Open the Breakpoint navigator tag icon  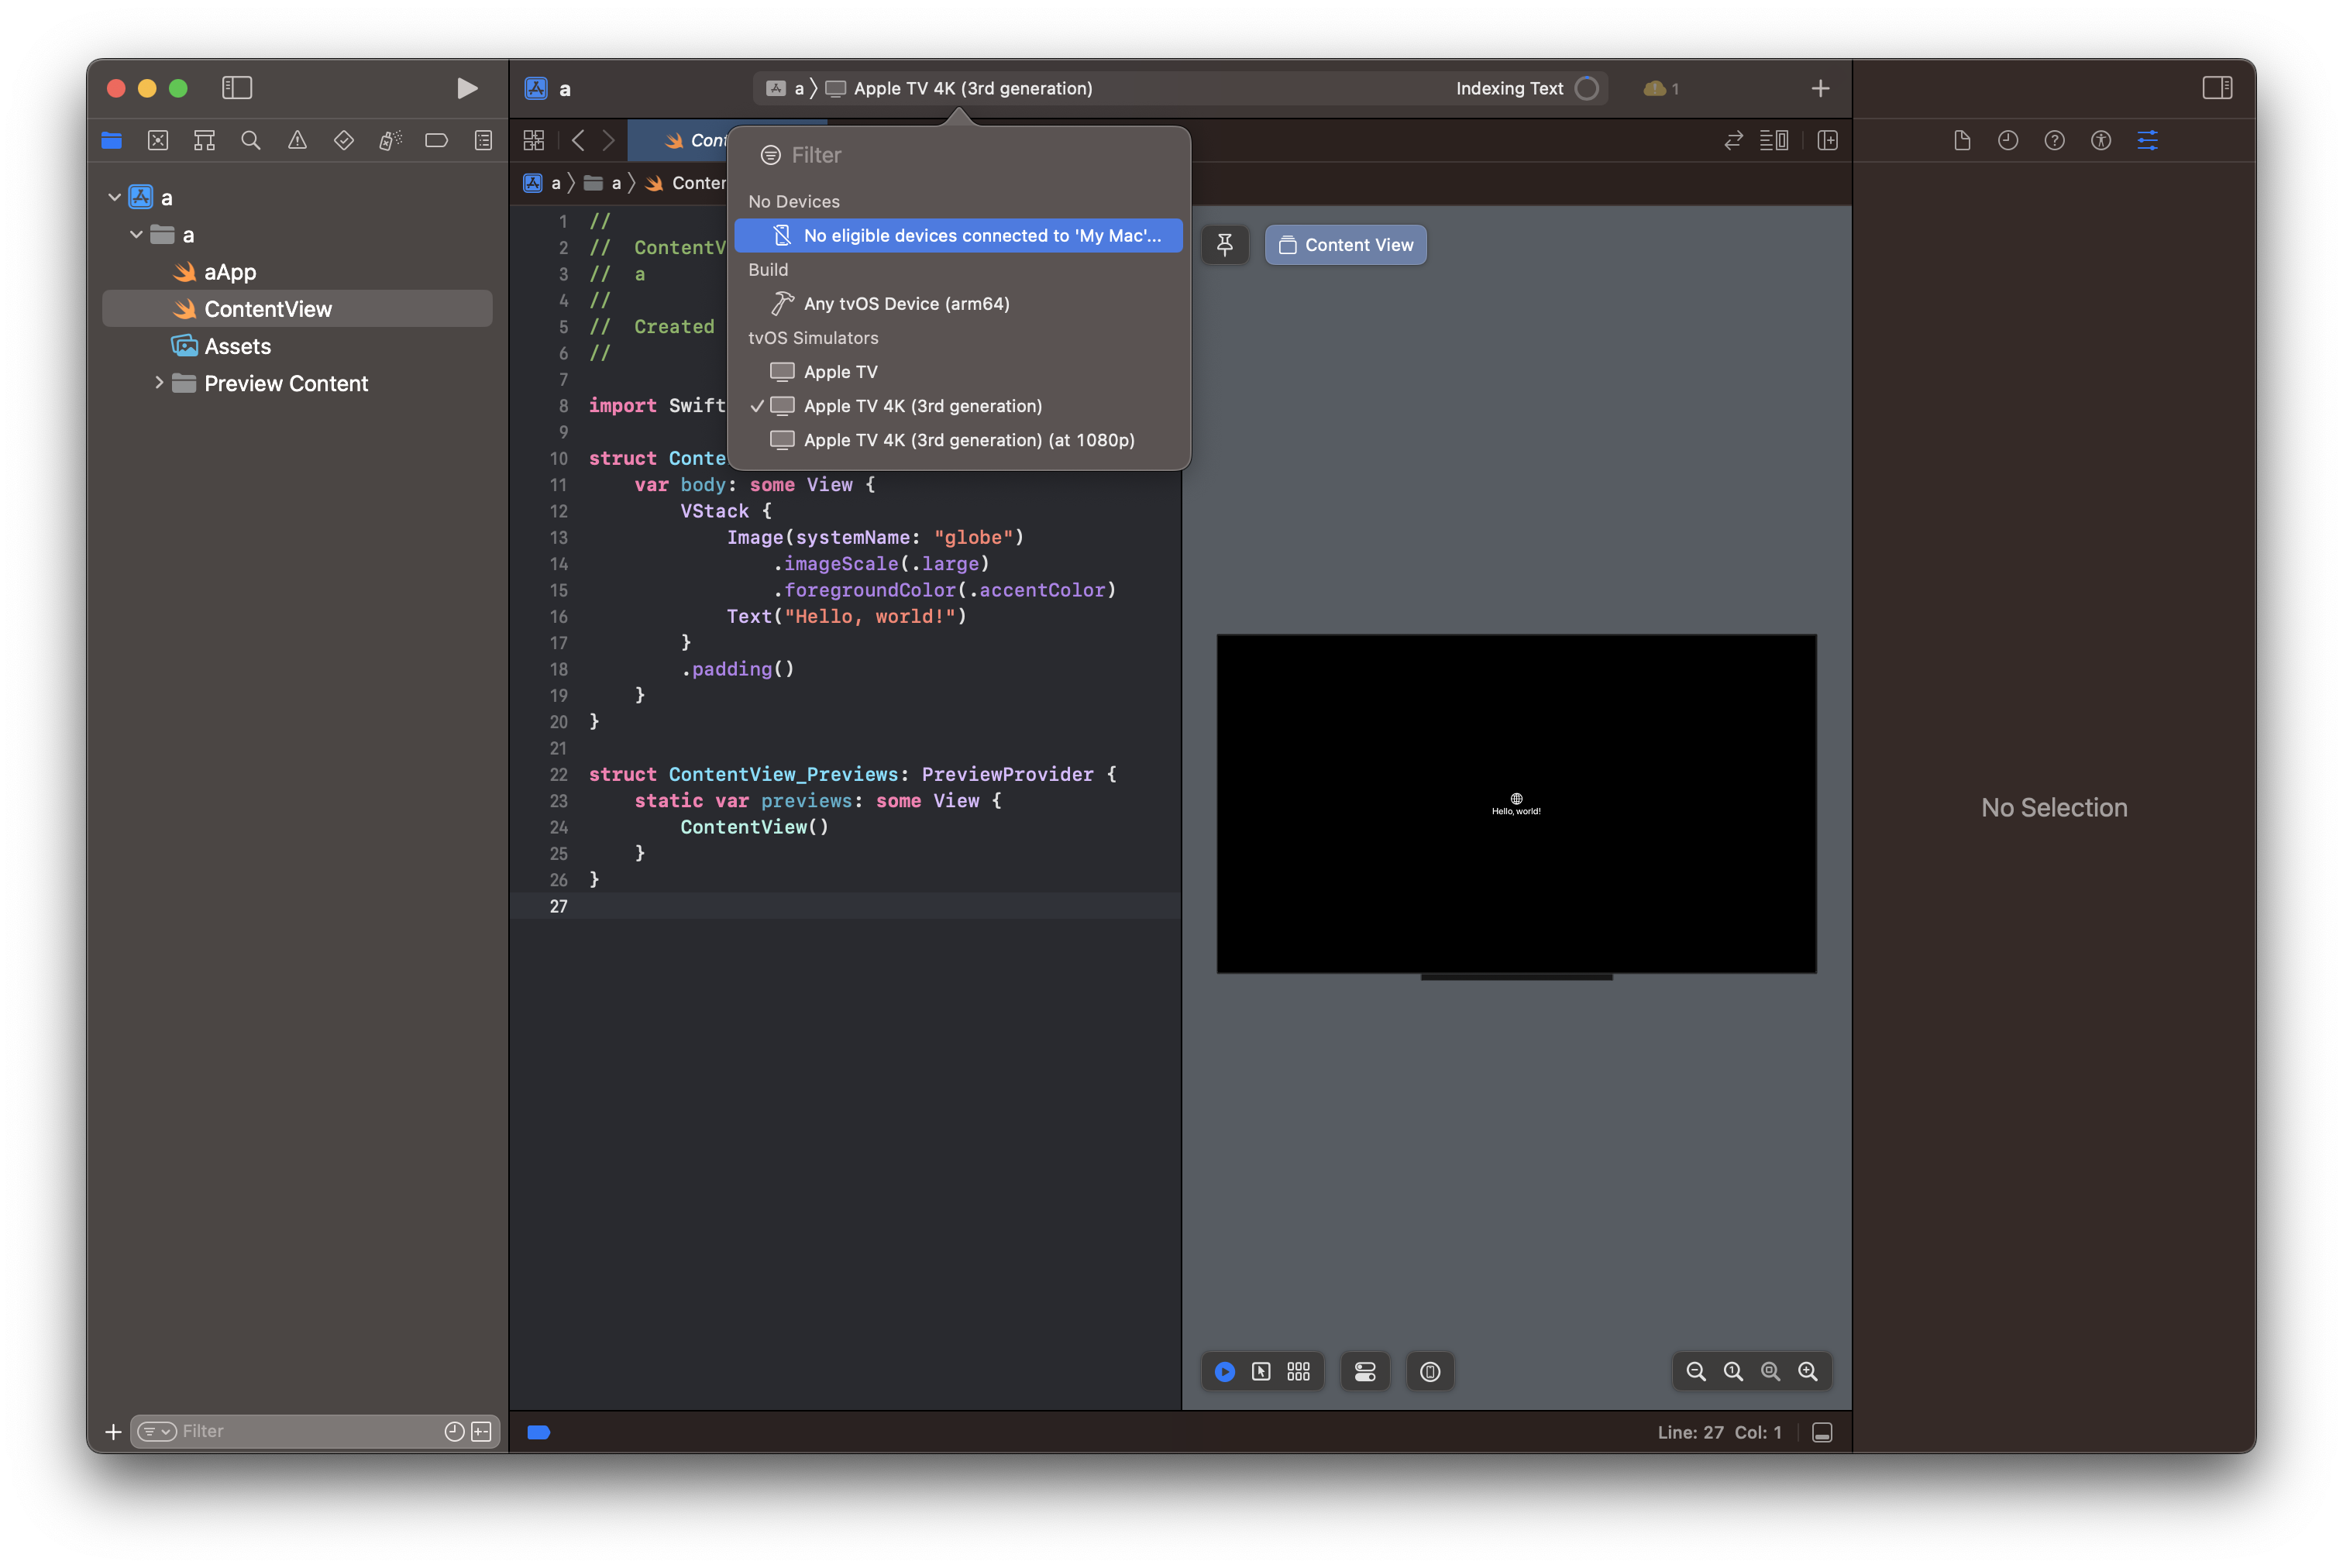[437, 140]
